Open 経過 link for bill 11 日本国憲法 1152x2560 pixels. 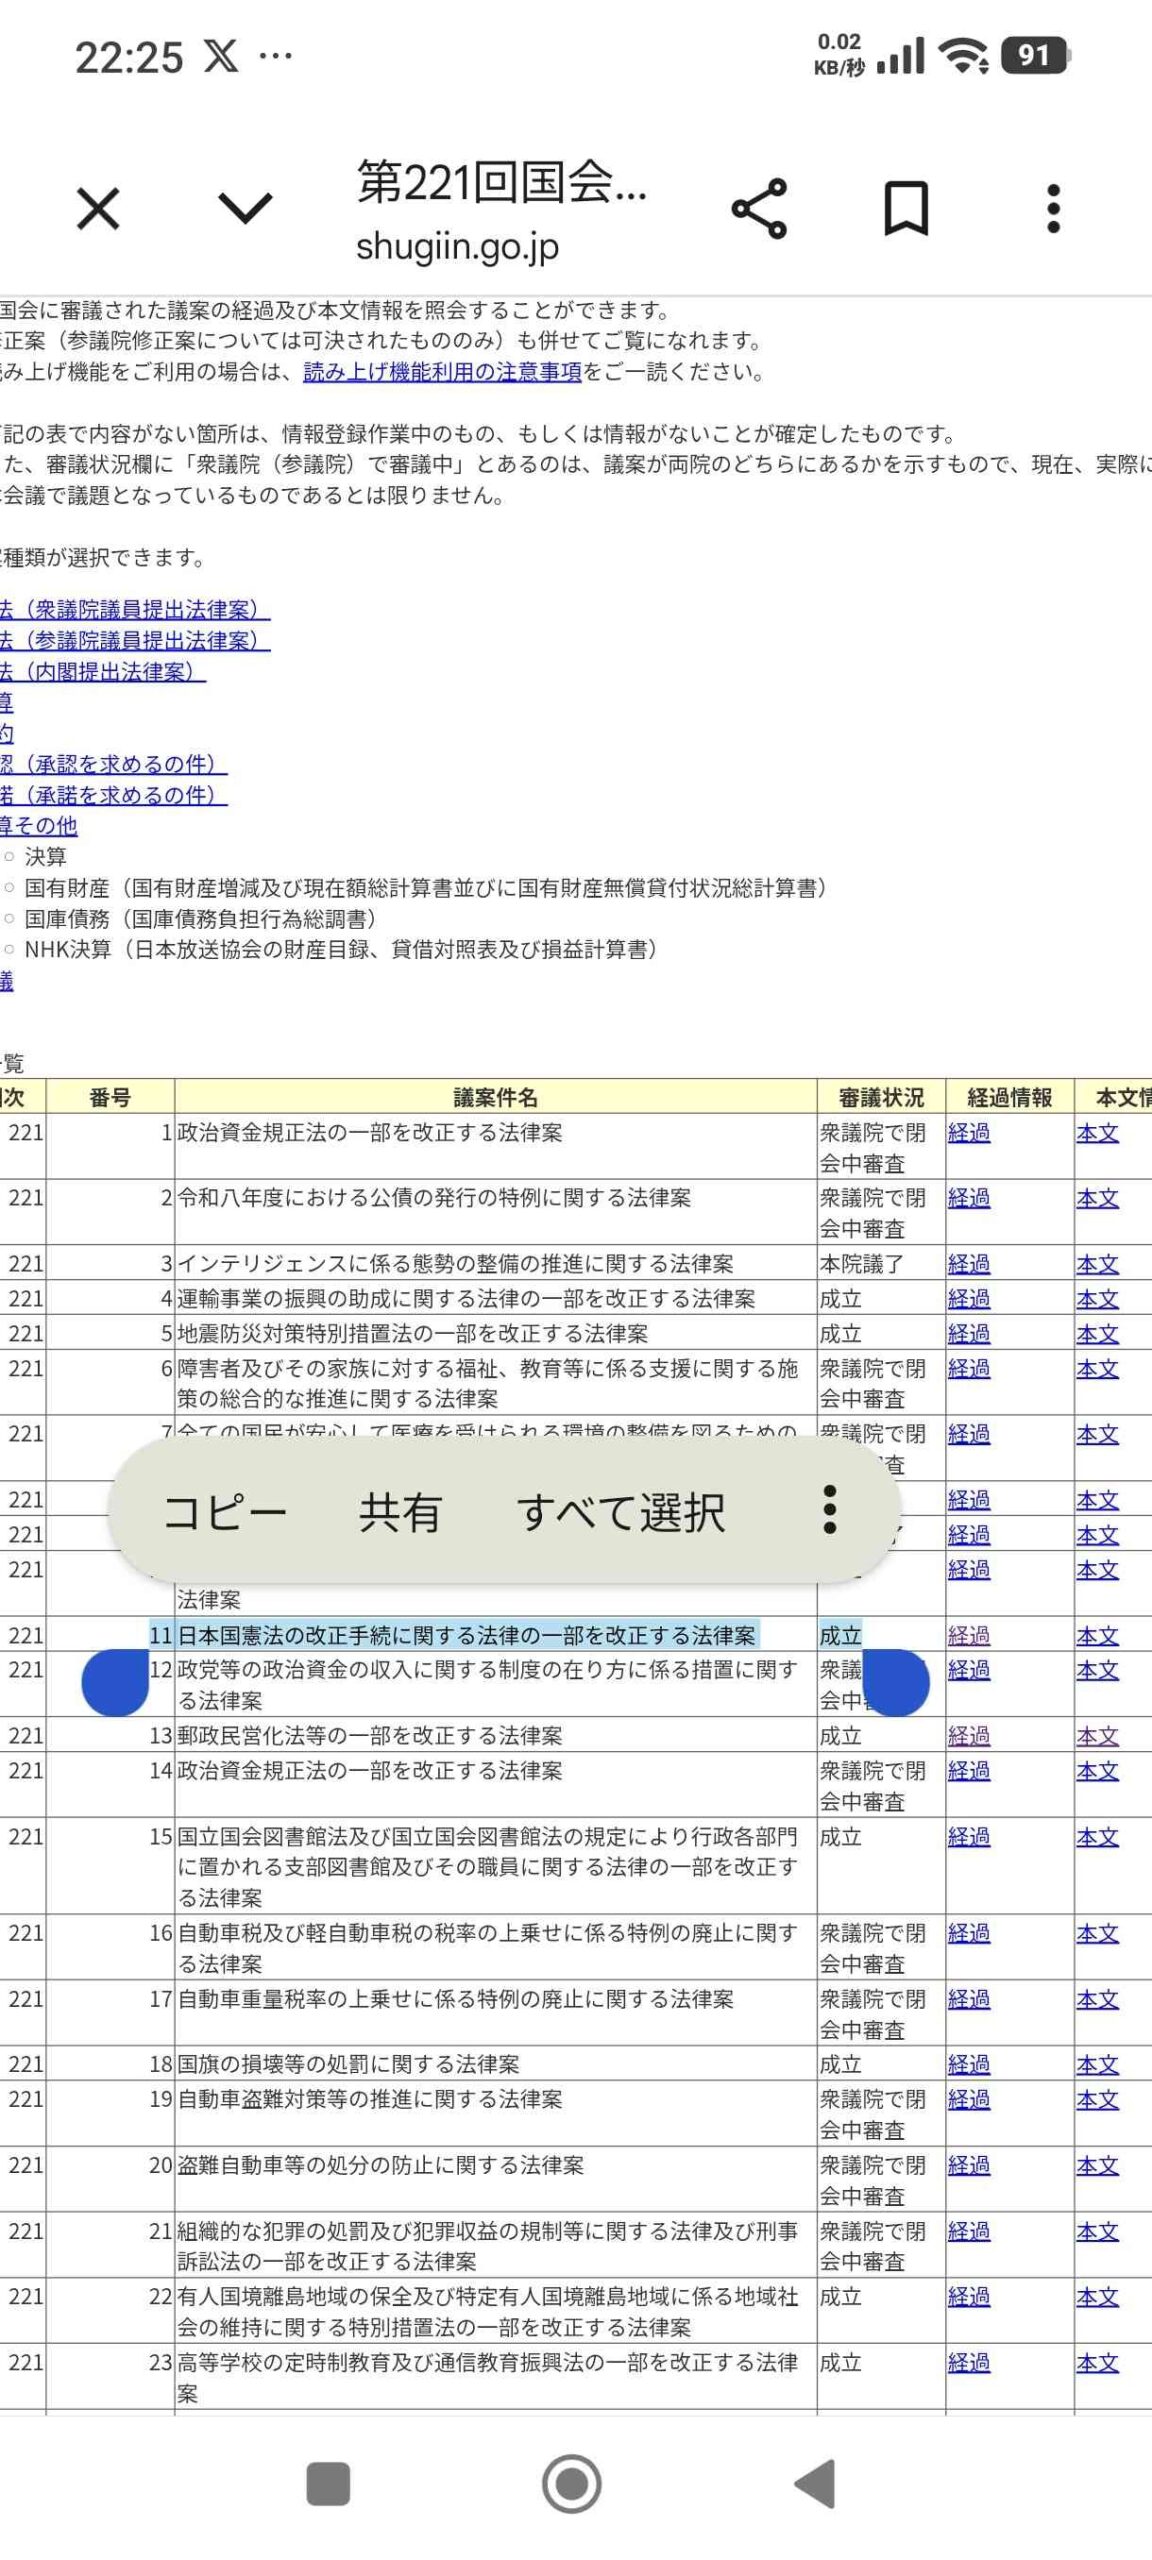click(969, 1636)
